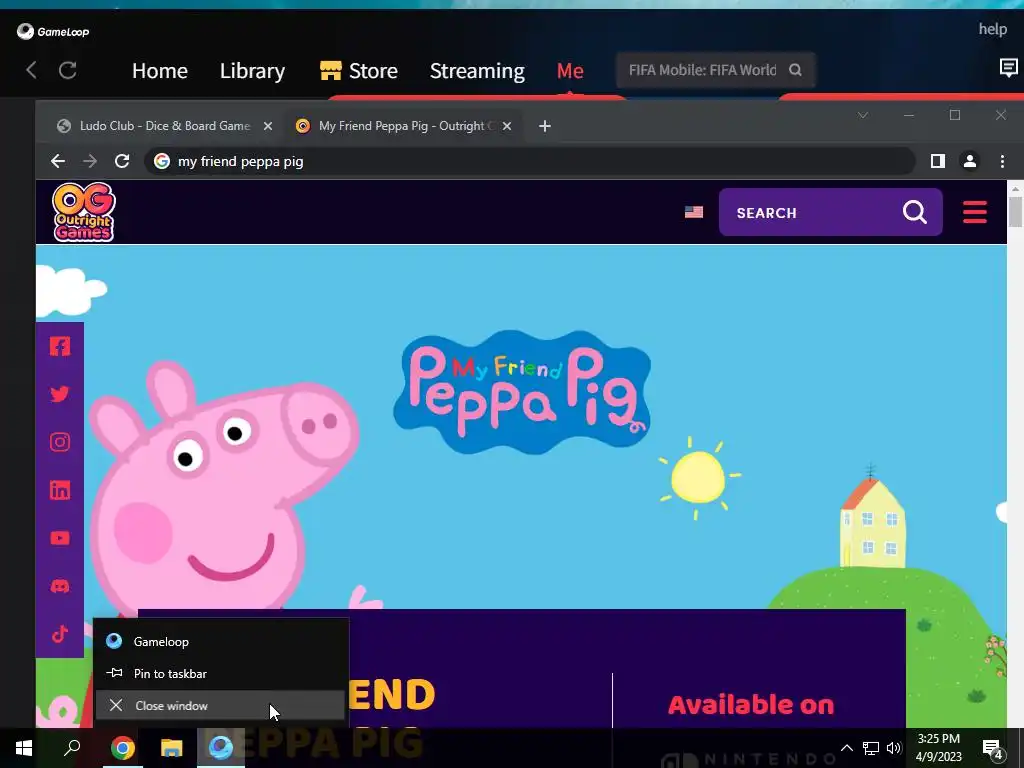Click the GameLoop logo in title bar
Viewport: 1024px width, 768px height.
coord(53,31)
